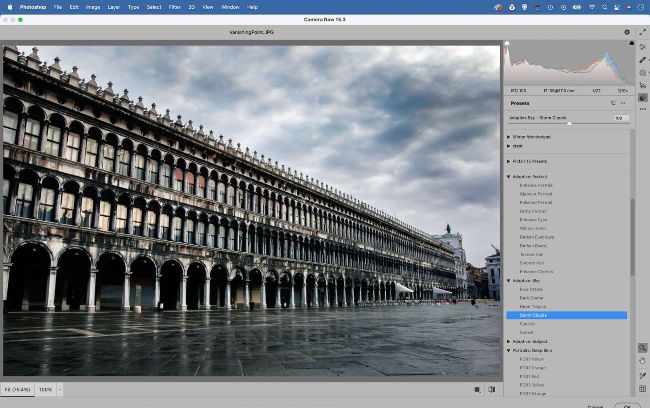Click the Cancel button
The width and height of the screenshot is (650, 408).
[596, 406]
